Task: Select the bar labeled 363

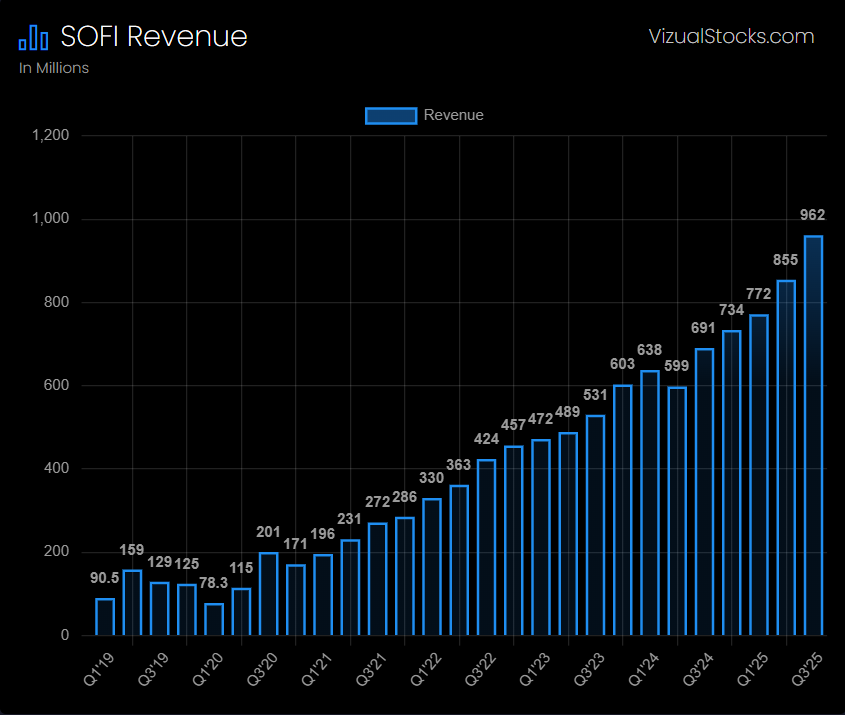Action: point(459,560)
